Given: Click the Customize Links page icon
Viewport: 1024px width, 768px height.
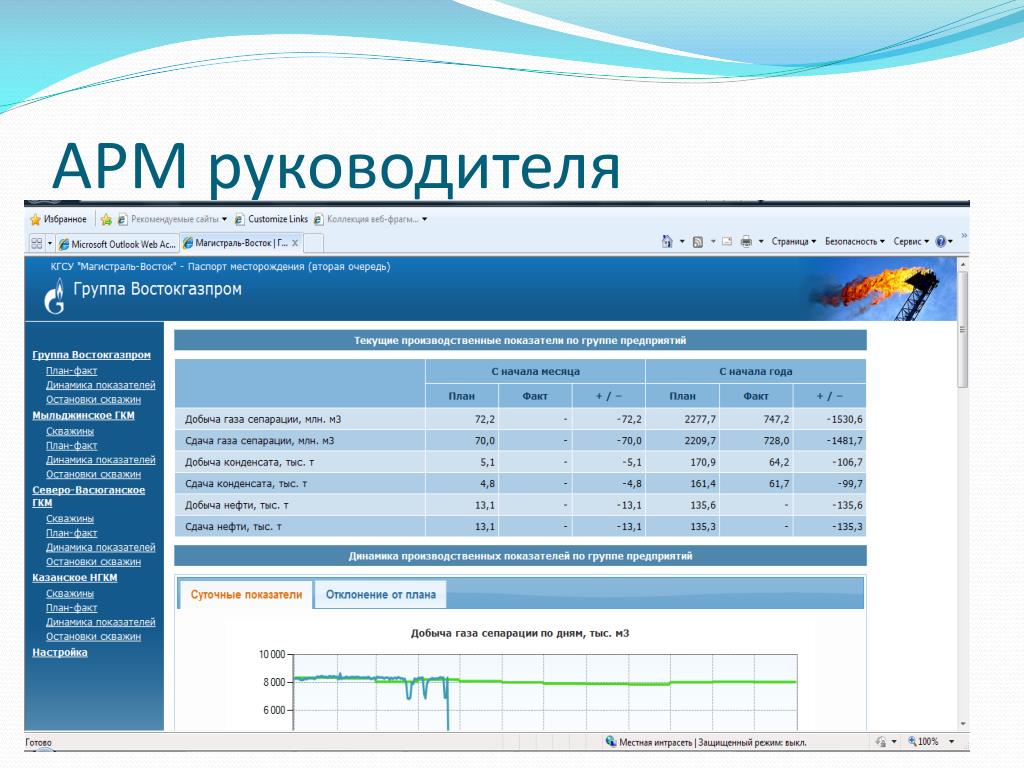Looking at the screenshot, I should pos(240,219).
